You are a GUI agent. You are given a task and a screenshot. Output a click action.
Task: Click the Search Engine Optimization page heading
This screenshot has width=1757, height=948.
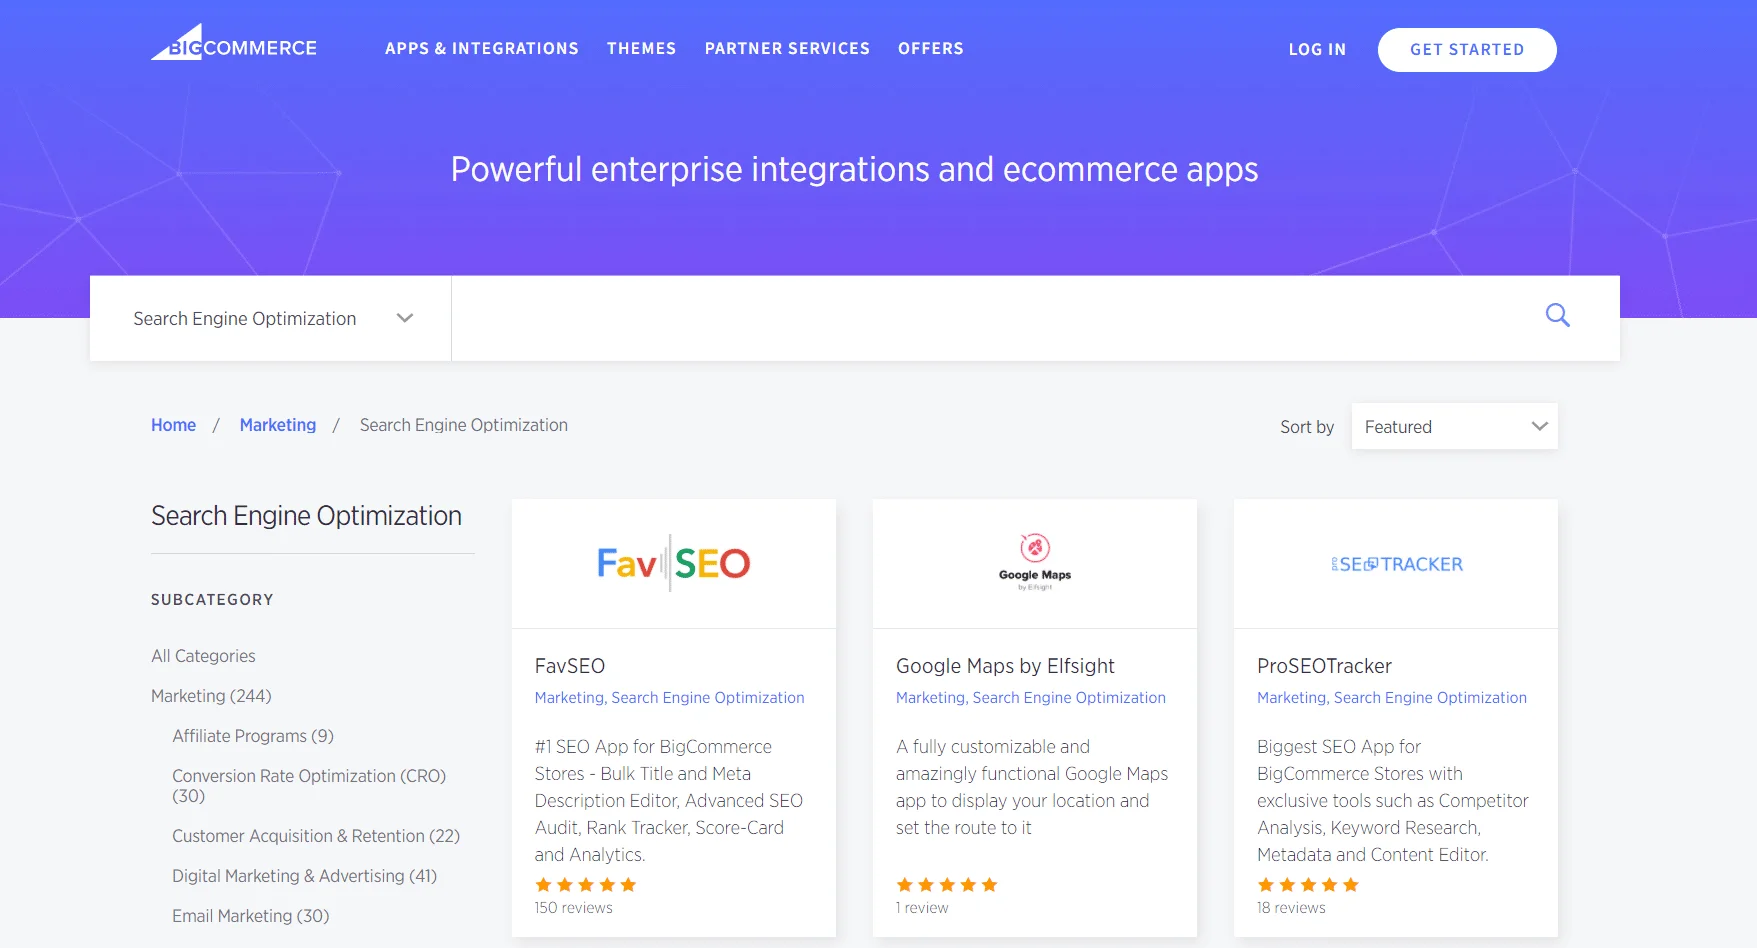[306, 516]
